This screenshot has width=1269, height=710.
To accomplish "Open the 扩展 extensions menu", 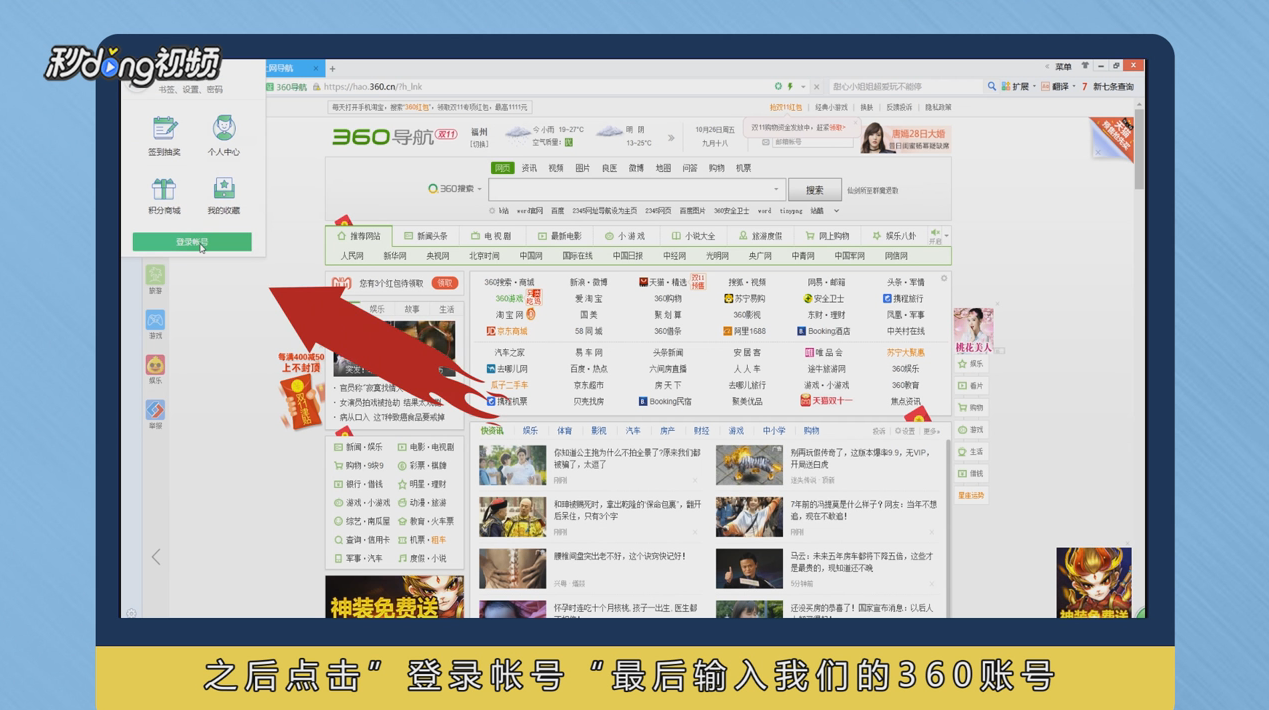I will pos(1018,87).
